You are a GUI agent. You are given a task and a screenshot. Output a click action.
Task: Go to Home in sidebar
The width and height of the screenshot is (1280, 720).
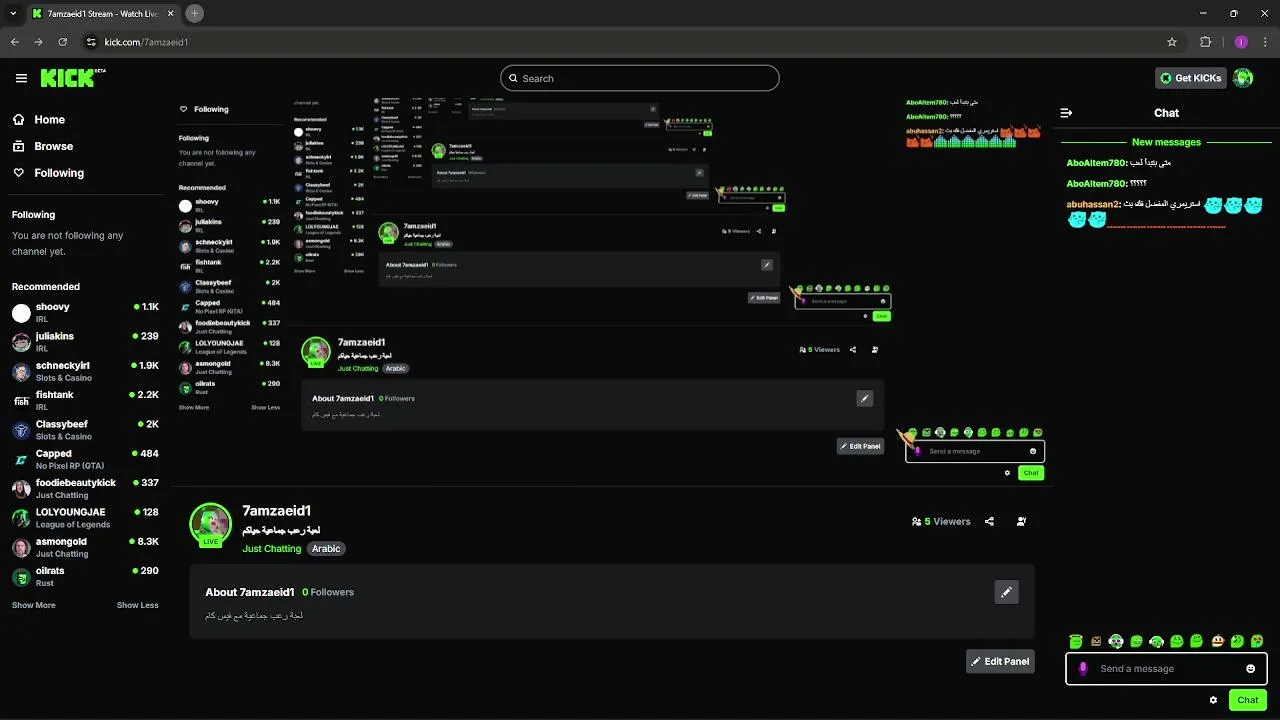pos(38,119)
